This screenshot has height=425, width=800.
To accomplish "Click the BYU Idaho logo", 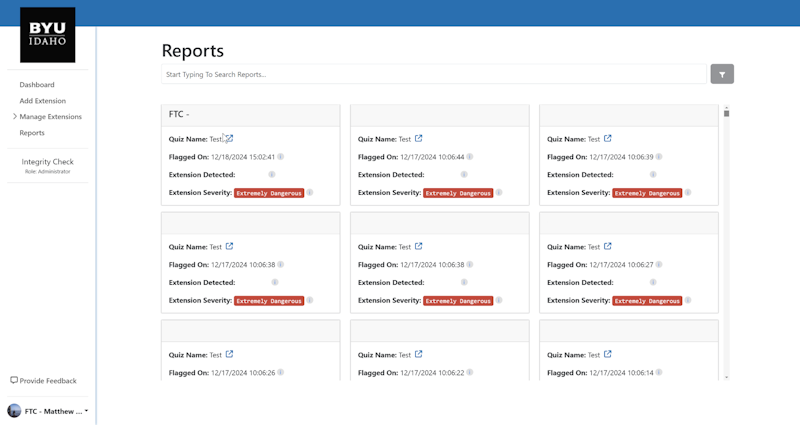I will (47, 35).
